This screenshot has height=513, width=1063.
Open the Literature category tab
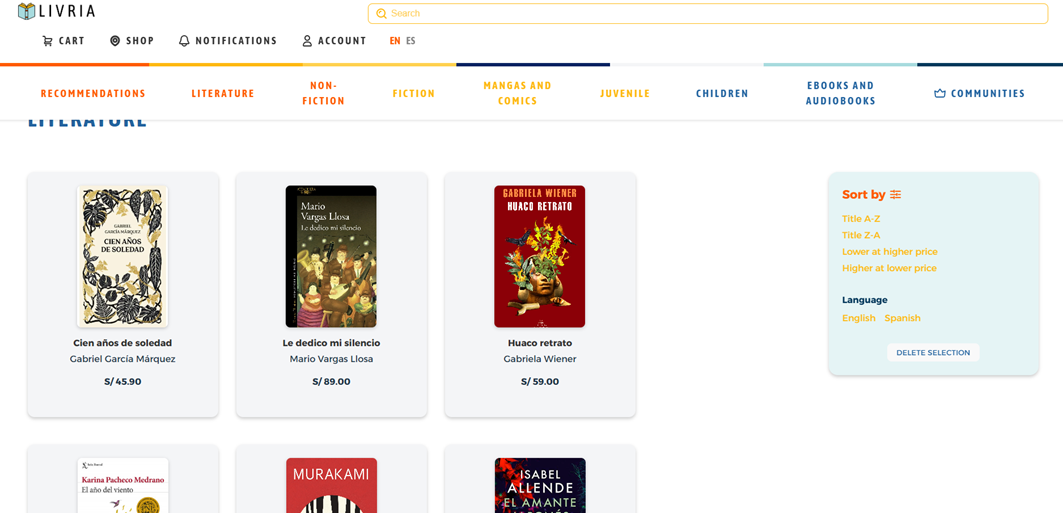point(223,94)
